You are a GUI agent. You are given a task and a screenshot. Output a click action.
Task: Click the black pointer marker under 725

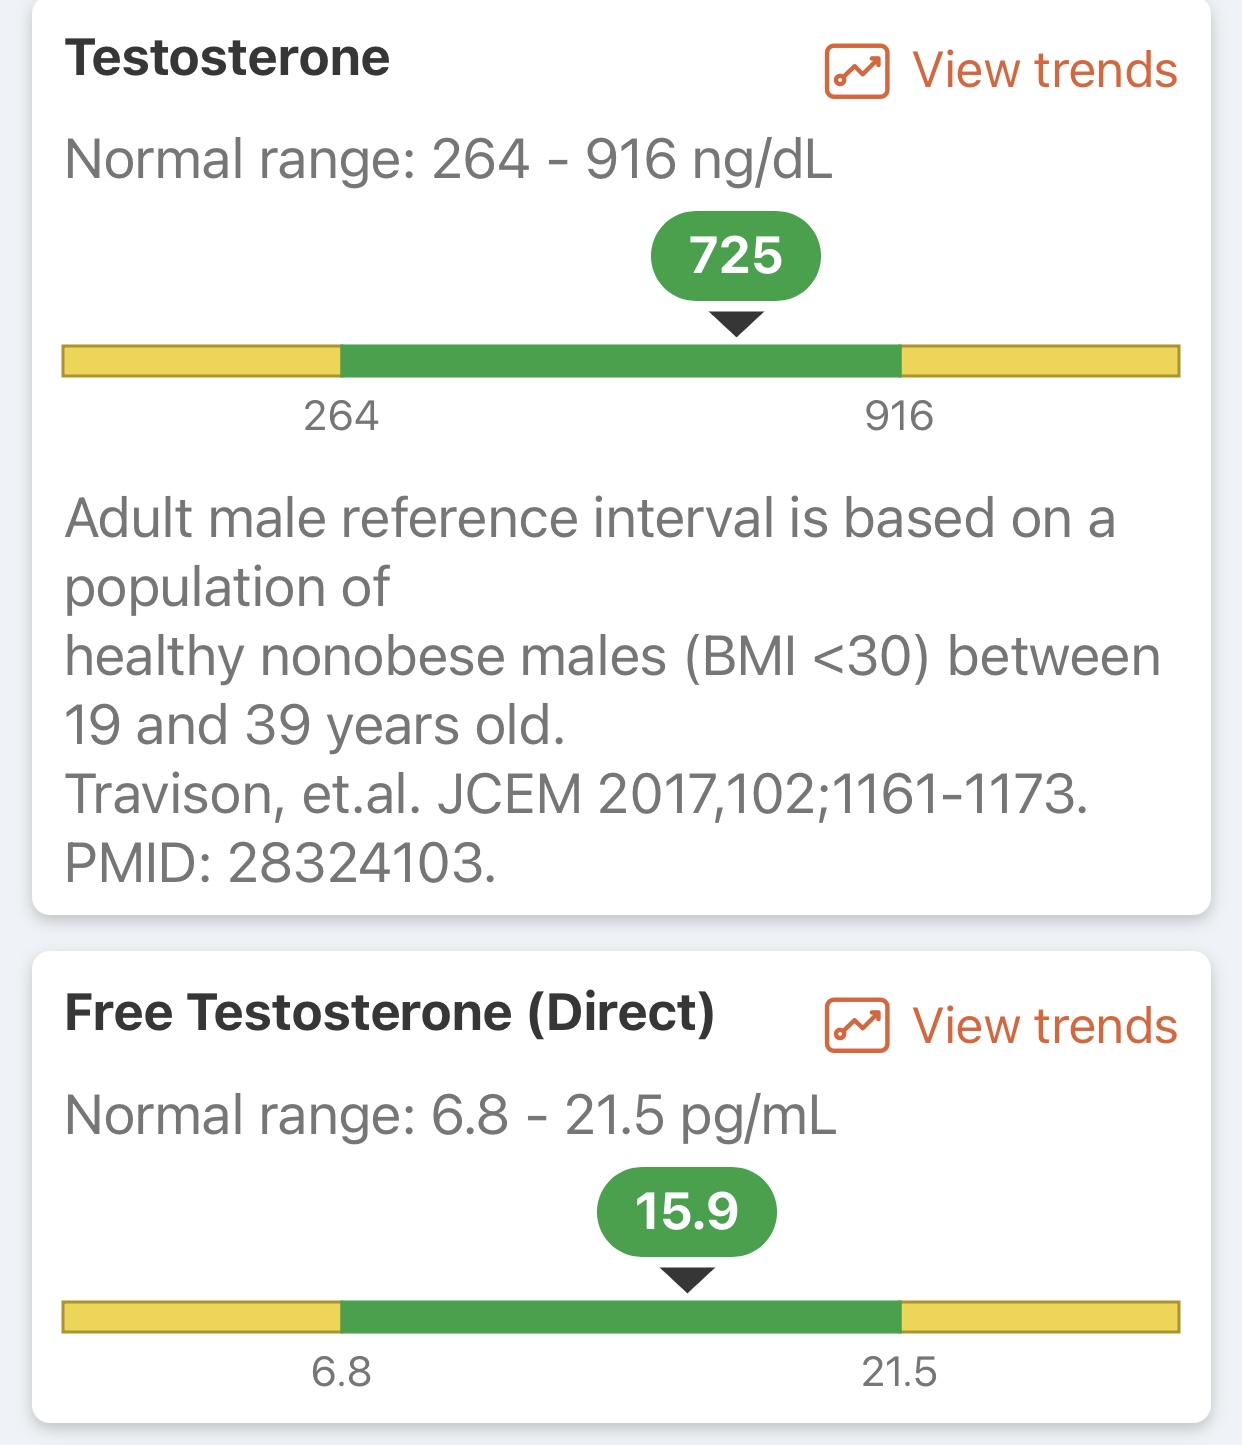pyautogui.click(x=736, y=324)
